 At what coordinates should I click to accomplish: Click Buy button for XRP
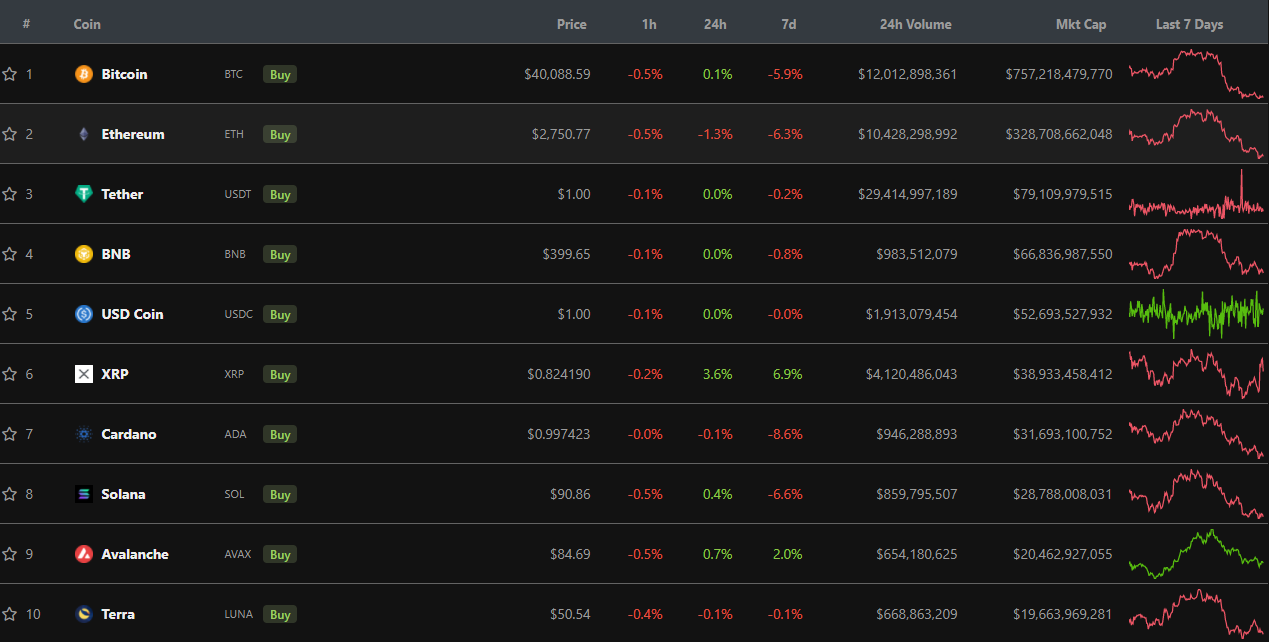click(280, 375)
